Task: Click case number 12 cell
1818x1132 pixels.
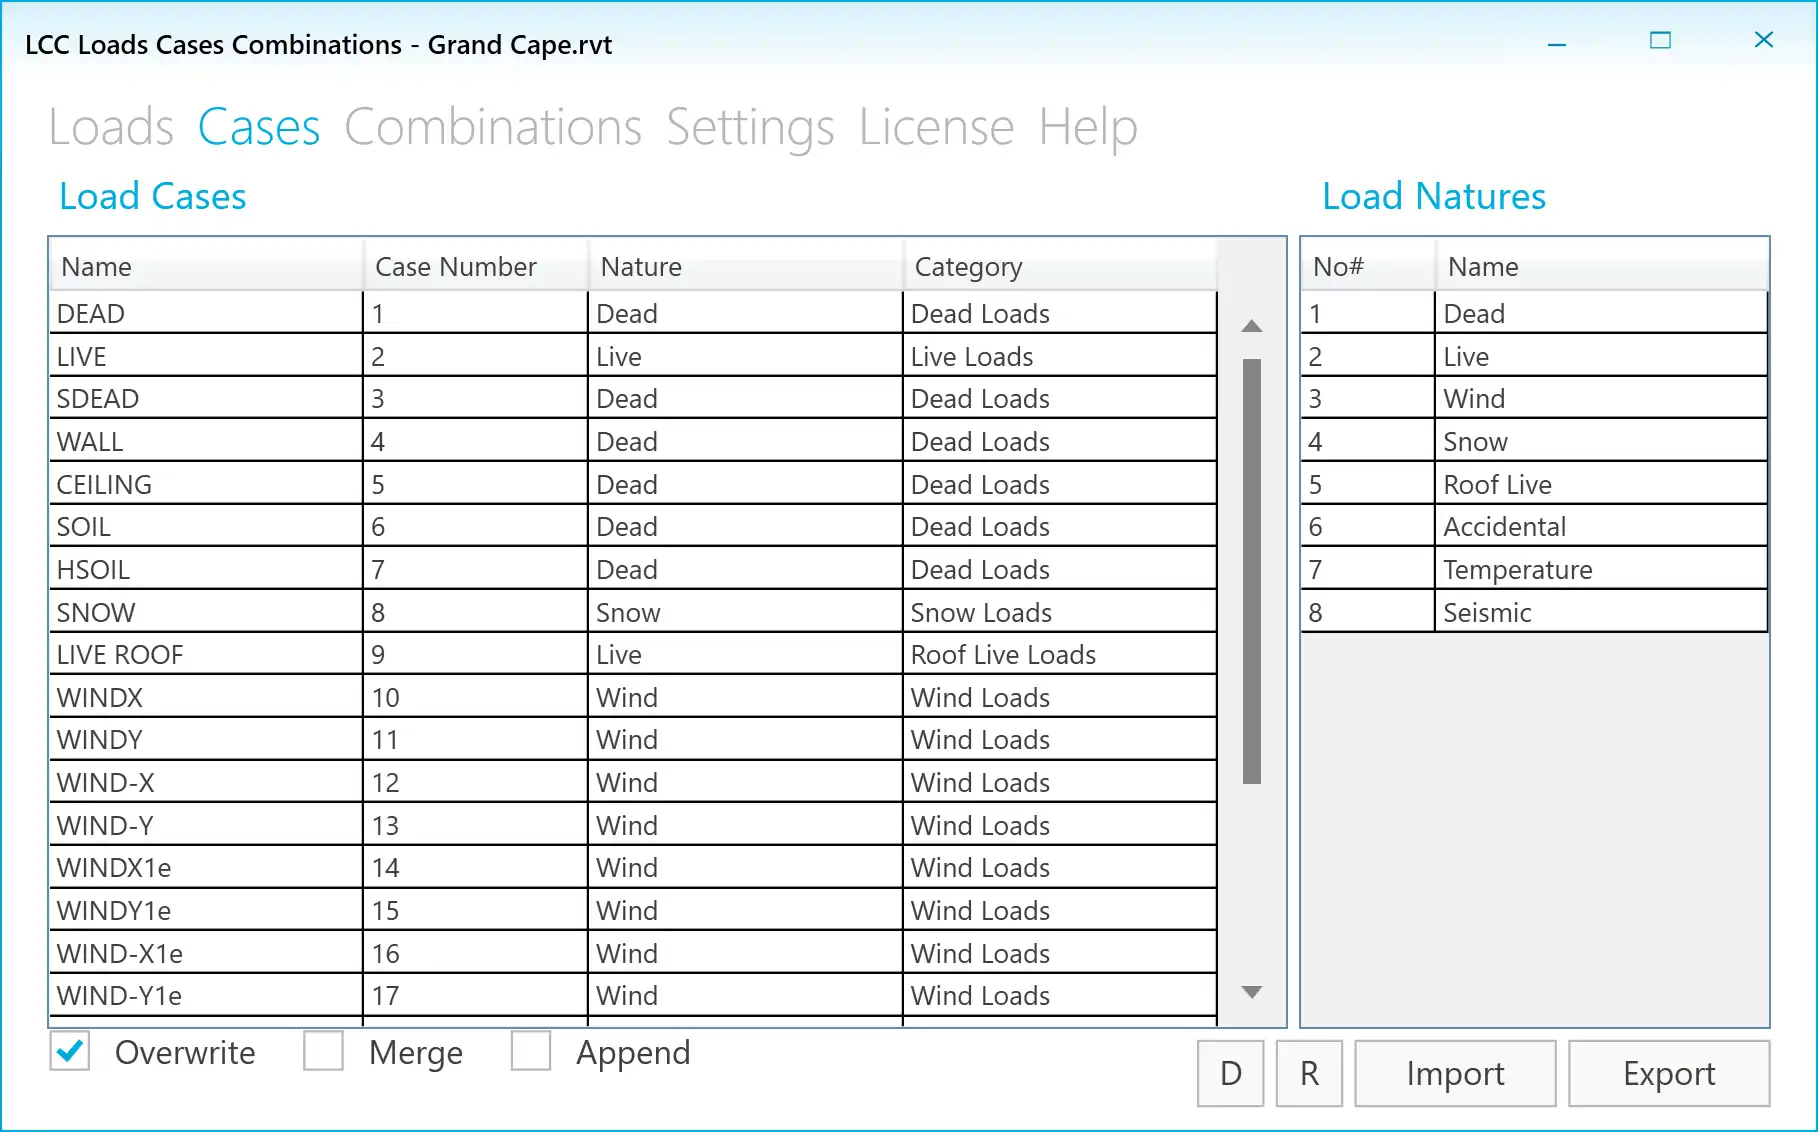Action: pos(476,782)
